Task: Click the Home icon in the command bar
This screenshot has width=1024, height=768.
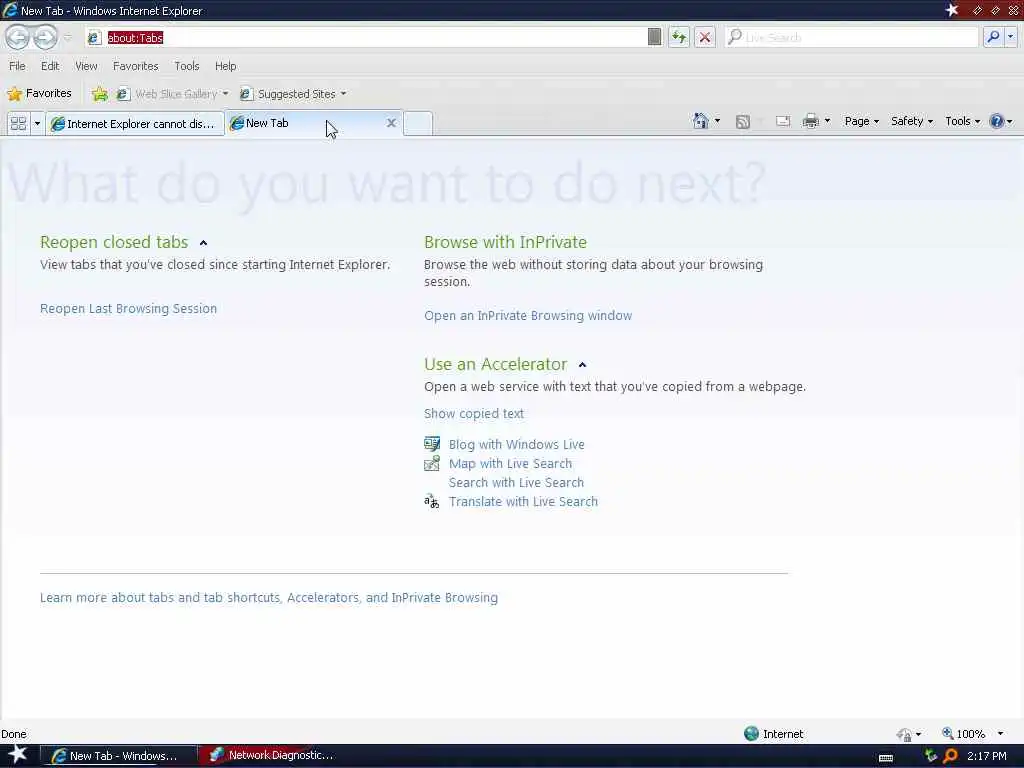Action: click(700, 121)
